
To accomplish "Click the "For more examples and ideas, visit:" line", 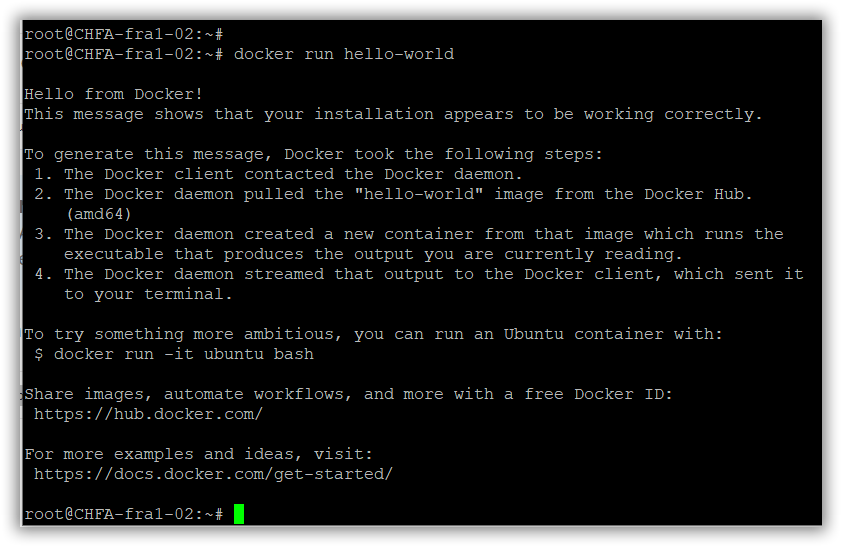I will pos(198,454).
